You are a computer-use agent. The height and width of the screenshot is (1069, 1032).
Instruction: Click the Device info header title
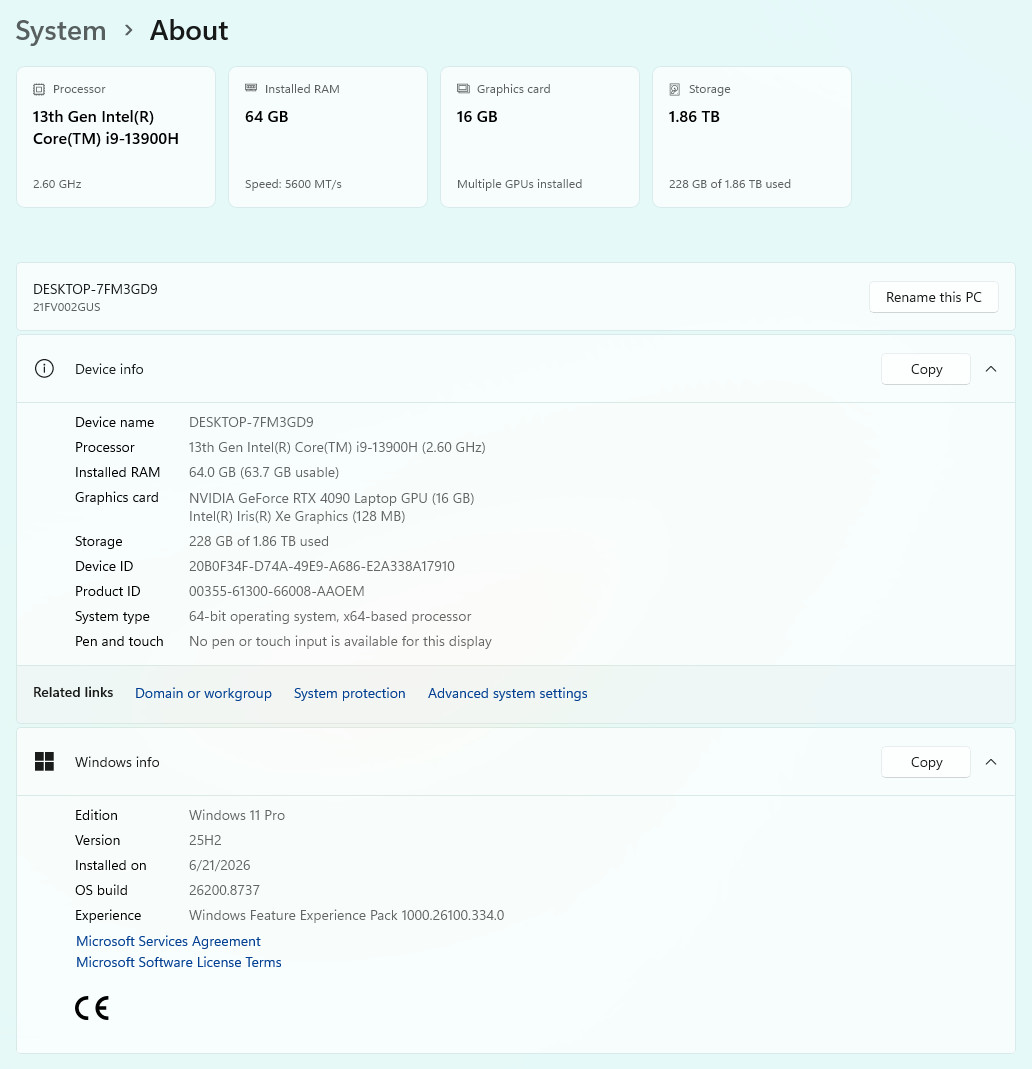[x=109, y=369]
